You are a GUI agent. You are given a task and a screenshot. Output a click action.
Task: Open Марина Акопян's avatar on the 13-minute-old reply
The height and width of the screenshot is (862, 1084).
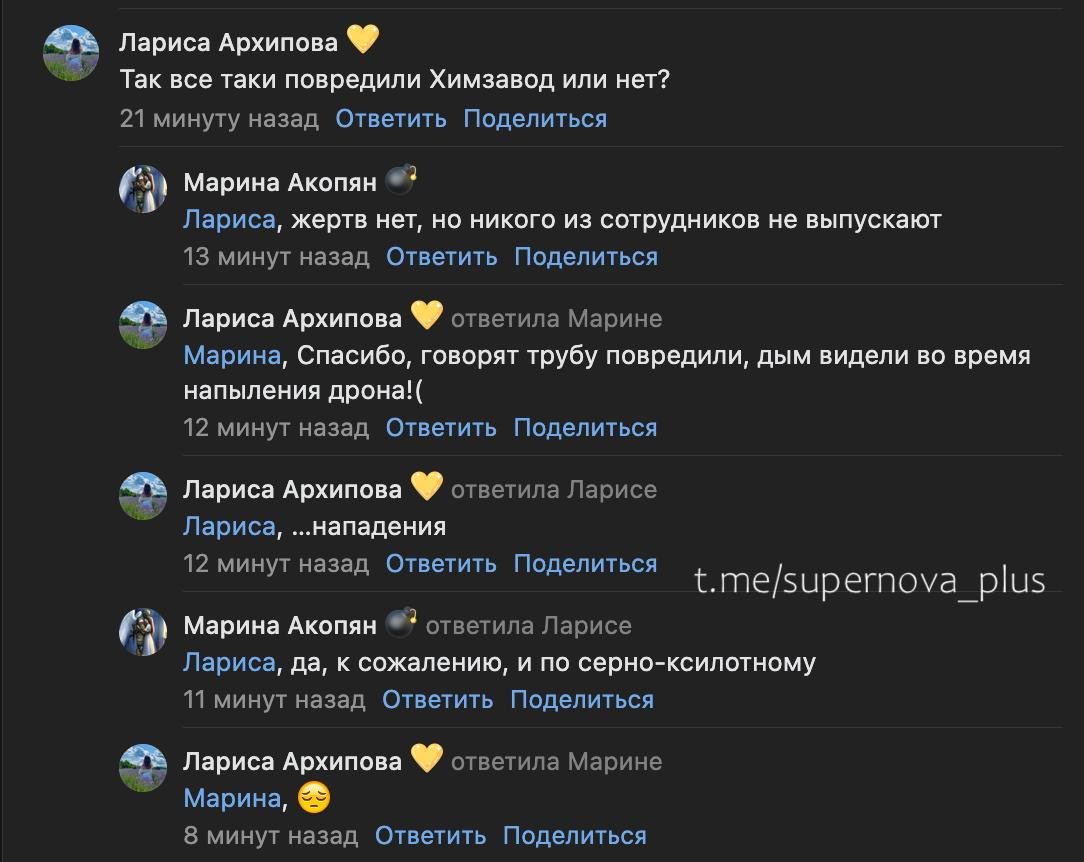pyautogui.click(x=143, y=189)
